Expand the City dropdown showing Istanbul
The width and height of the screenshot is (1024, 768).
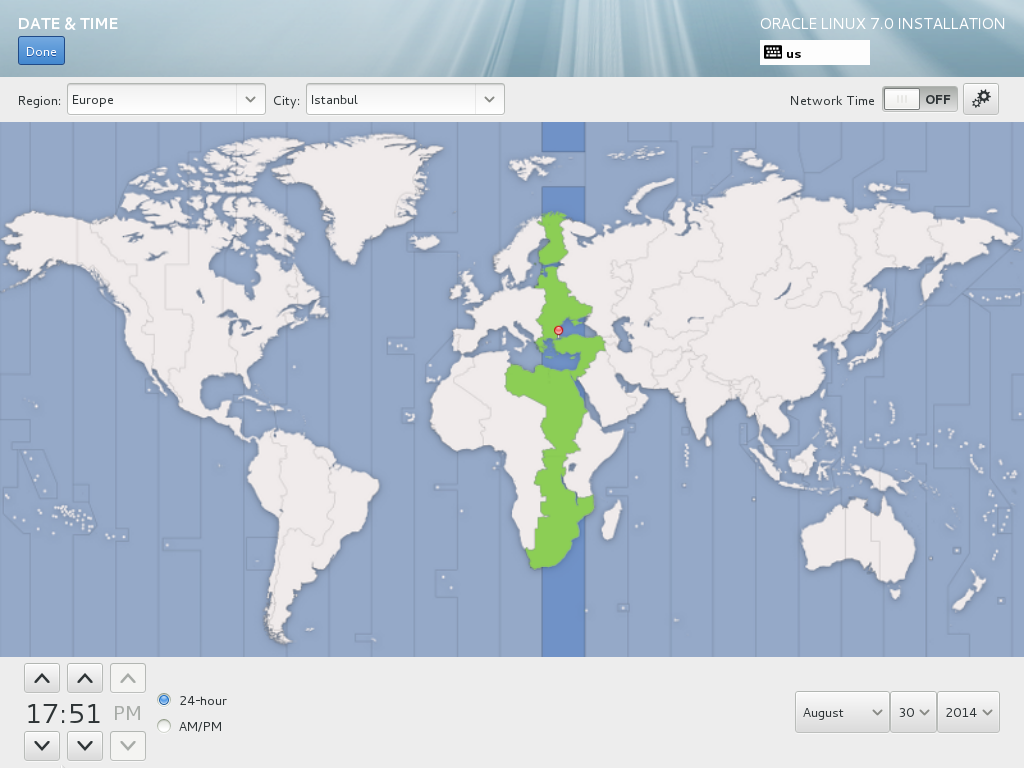[405, 100]
